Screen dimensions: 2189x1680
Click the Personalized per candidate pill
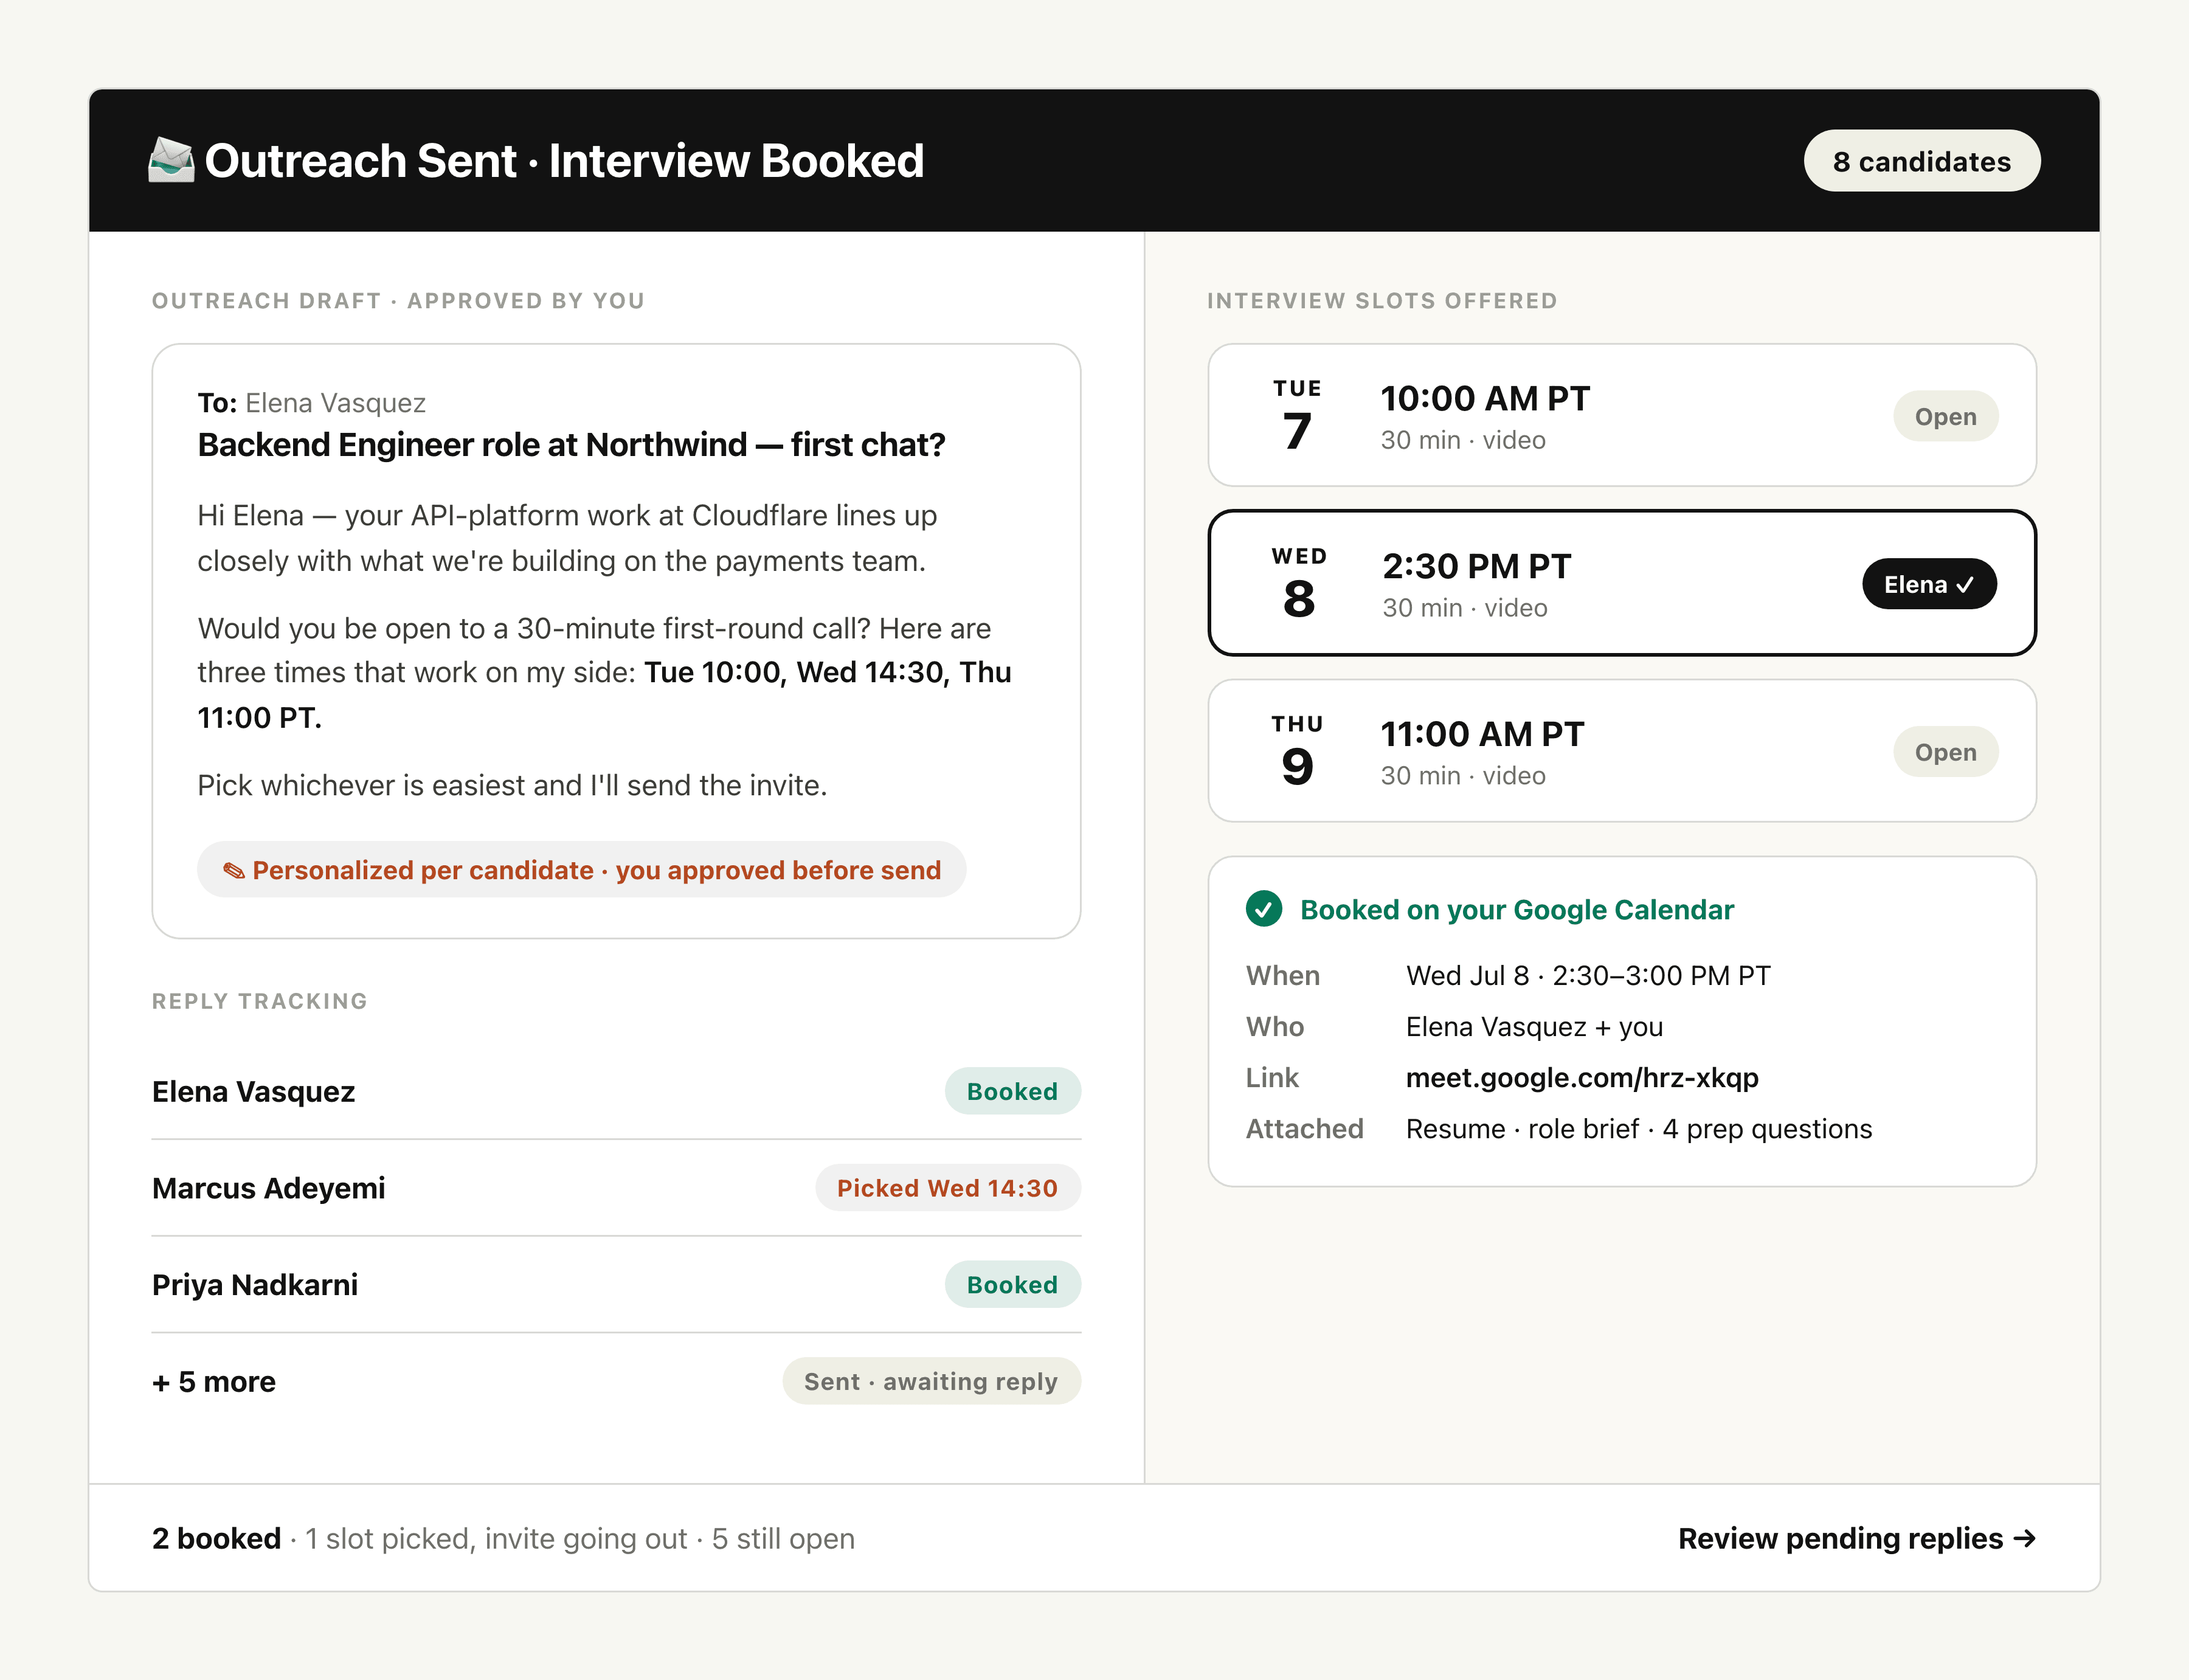tap(581, 869)
